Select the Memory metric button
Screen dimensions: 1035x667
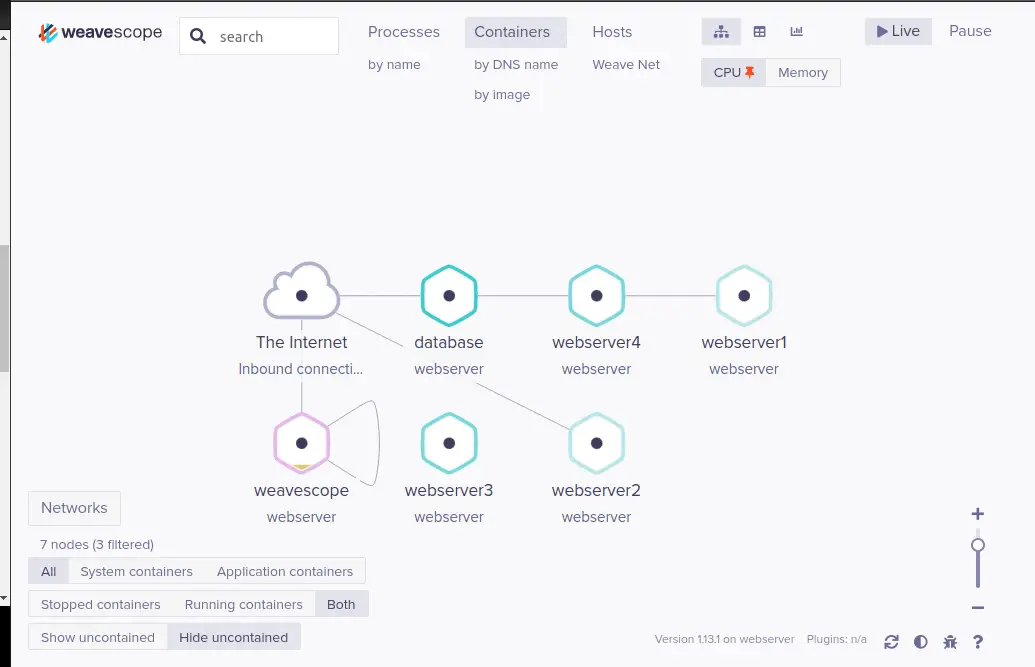coord(802,73)
